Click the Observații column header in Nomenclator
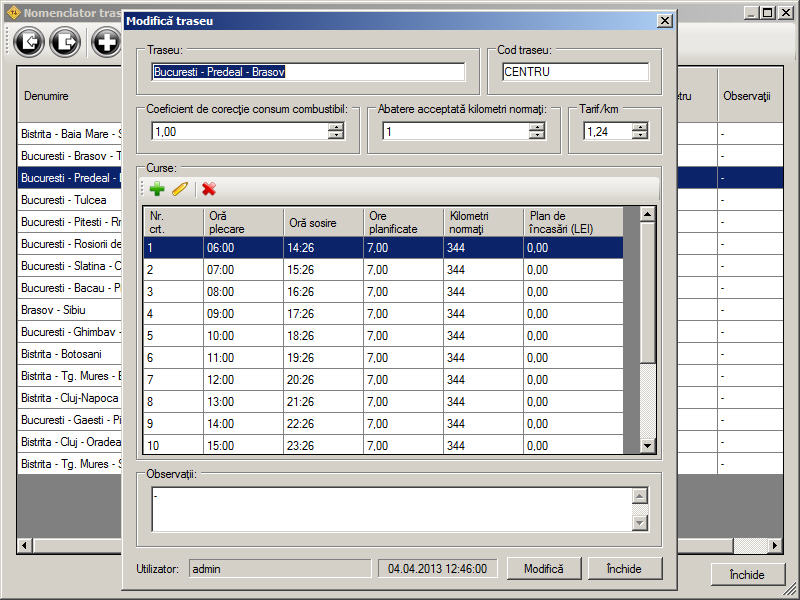800x600 pixels. click(750, 96)
